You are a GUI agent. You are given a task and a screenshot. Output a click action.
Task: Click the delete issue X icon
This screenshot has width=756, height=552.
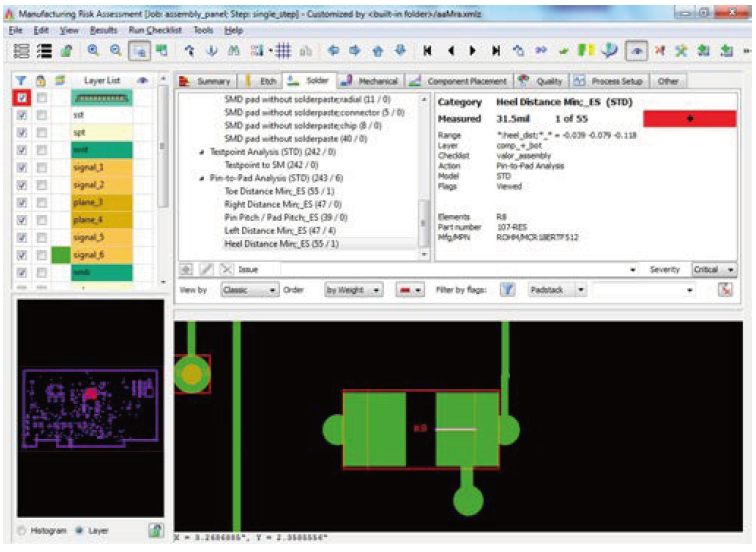click(x=227, y=269)
